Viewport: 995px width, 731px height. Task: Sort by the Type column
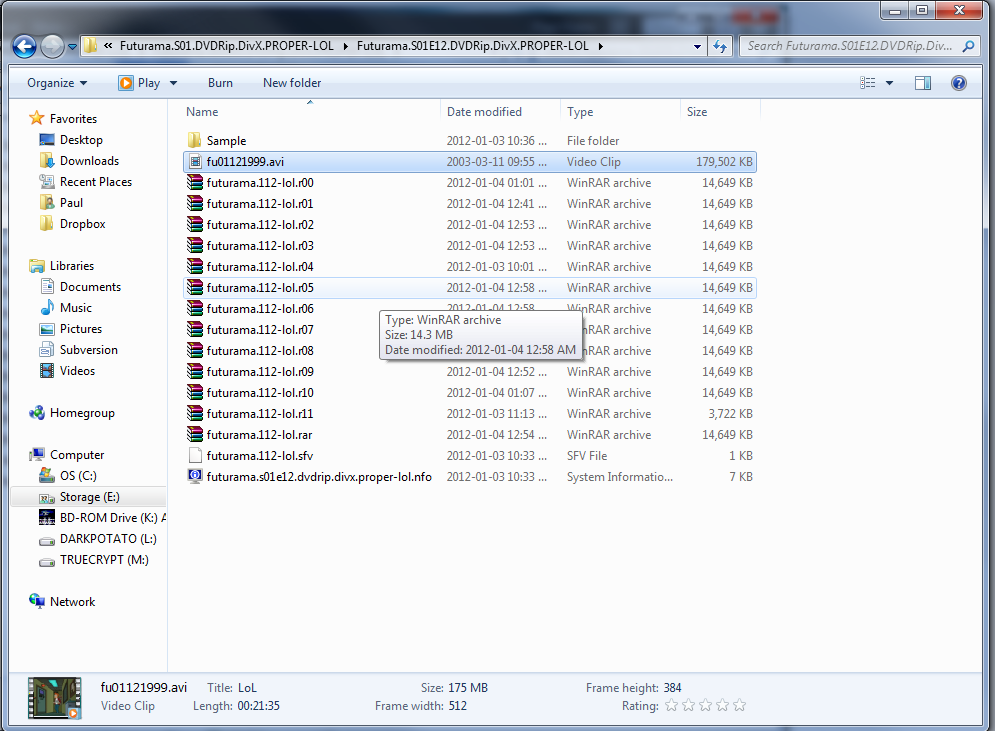coord(580,112)
